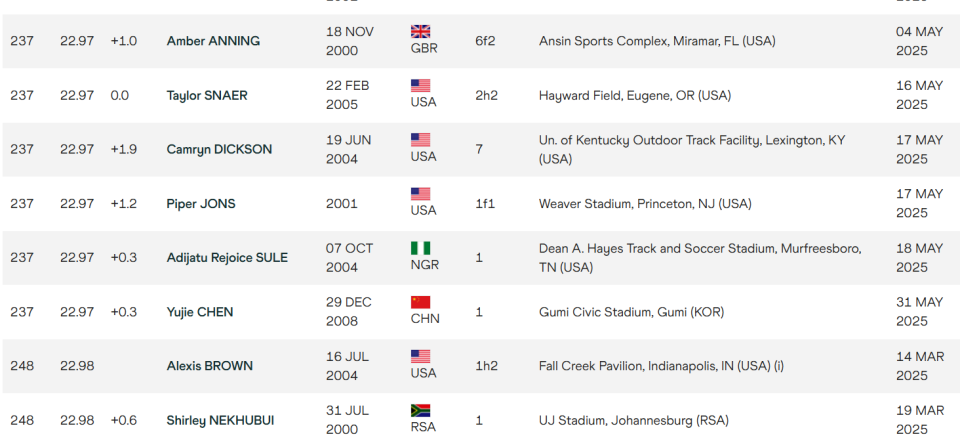Click the USA flag beside Taylor Snaer

point(420,86)
